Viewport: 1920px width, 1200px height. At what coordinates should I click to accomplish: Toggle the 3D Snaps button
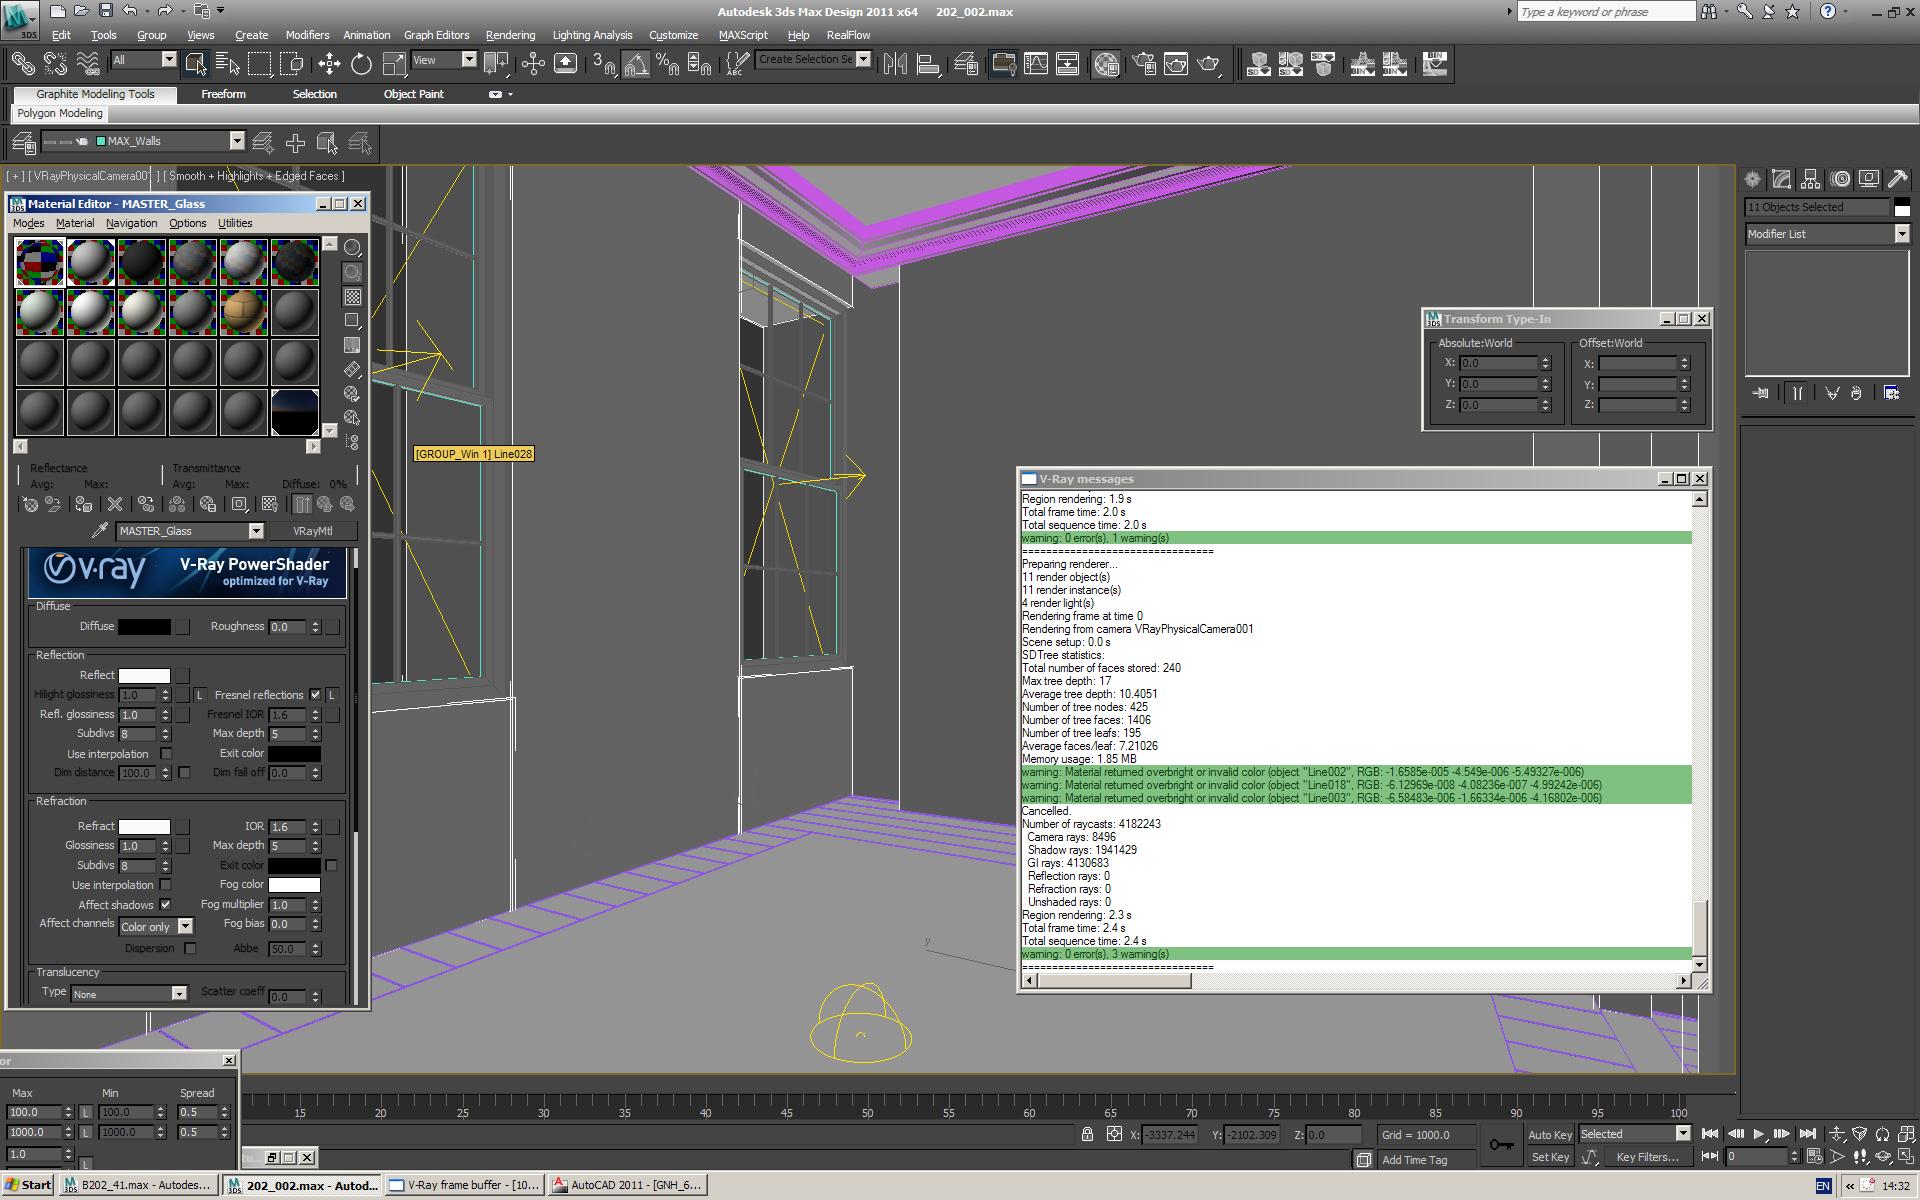[x=604, y=64]
